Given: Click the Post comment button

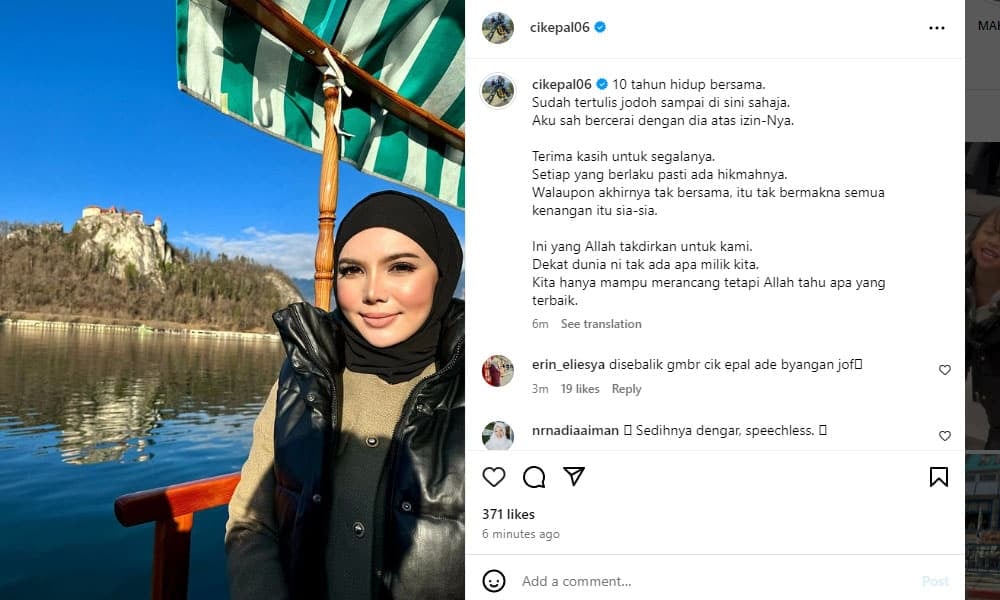Looking at the screenshot, I should [x=935, y=581].
